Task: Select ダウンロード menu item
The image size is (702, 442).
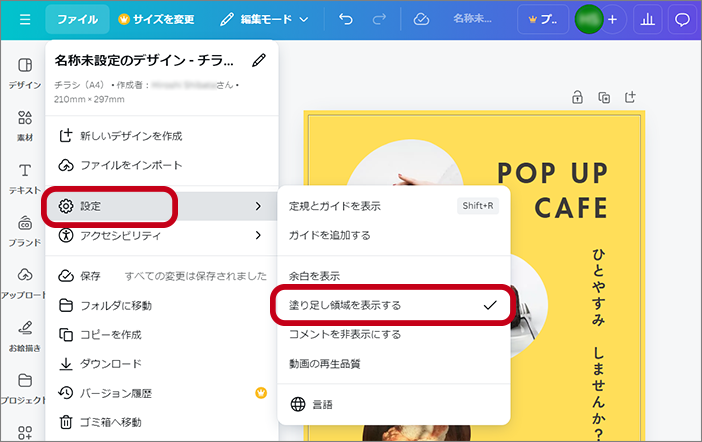Action: click(162, 364)
